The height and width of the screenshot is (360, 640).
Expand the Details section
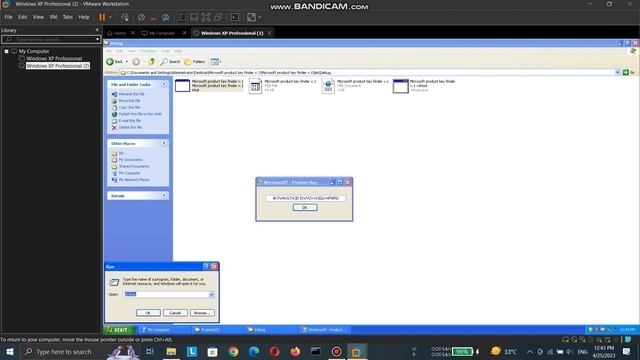click(x=164, y=196)
